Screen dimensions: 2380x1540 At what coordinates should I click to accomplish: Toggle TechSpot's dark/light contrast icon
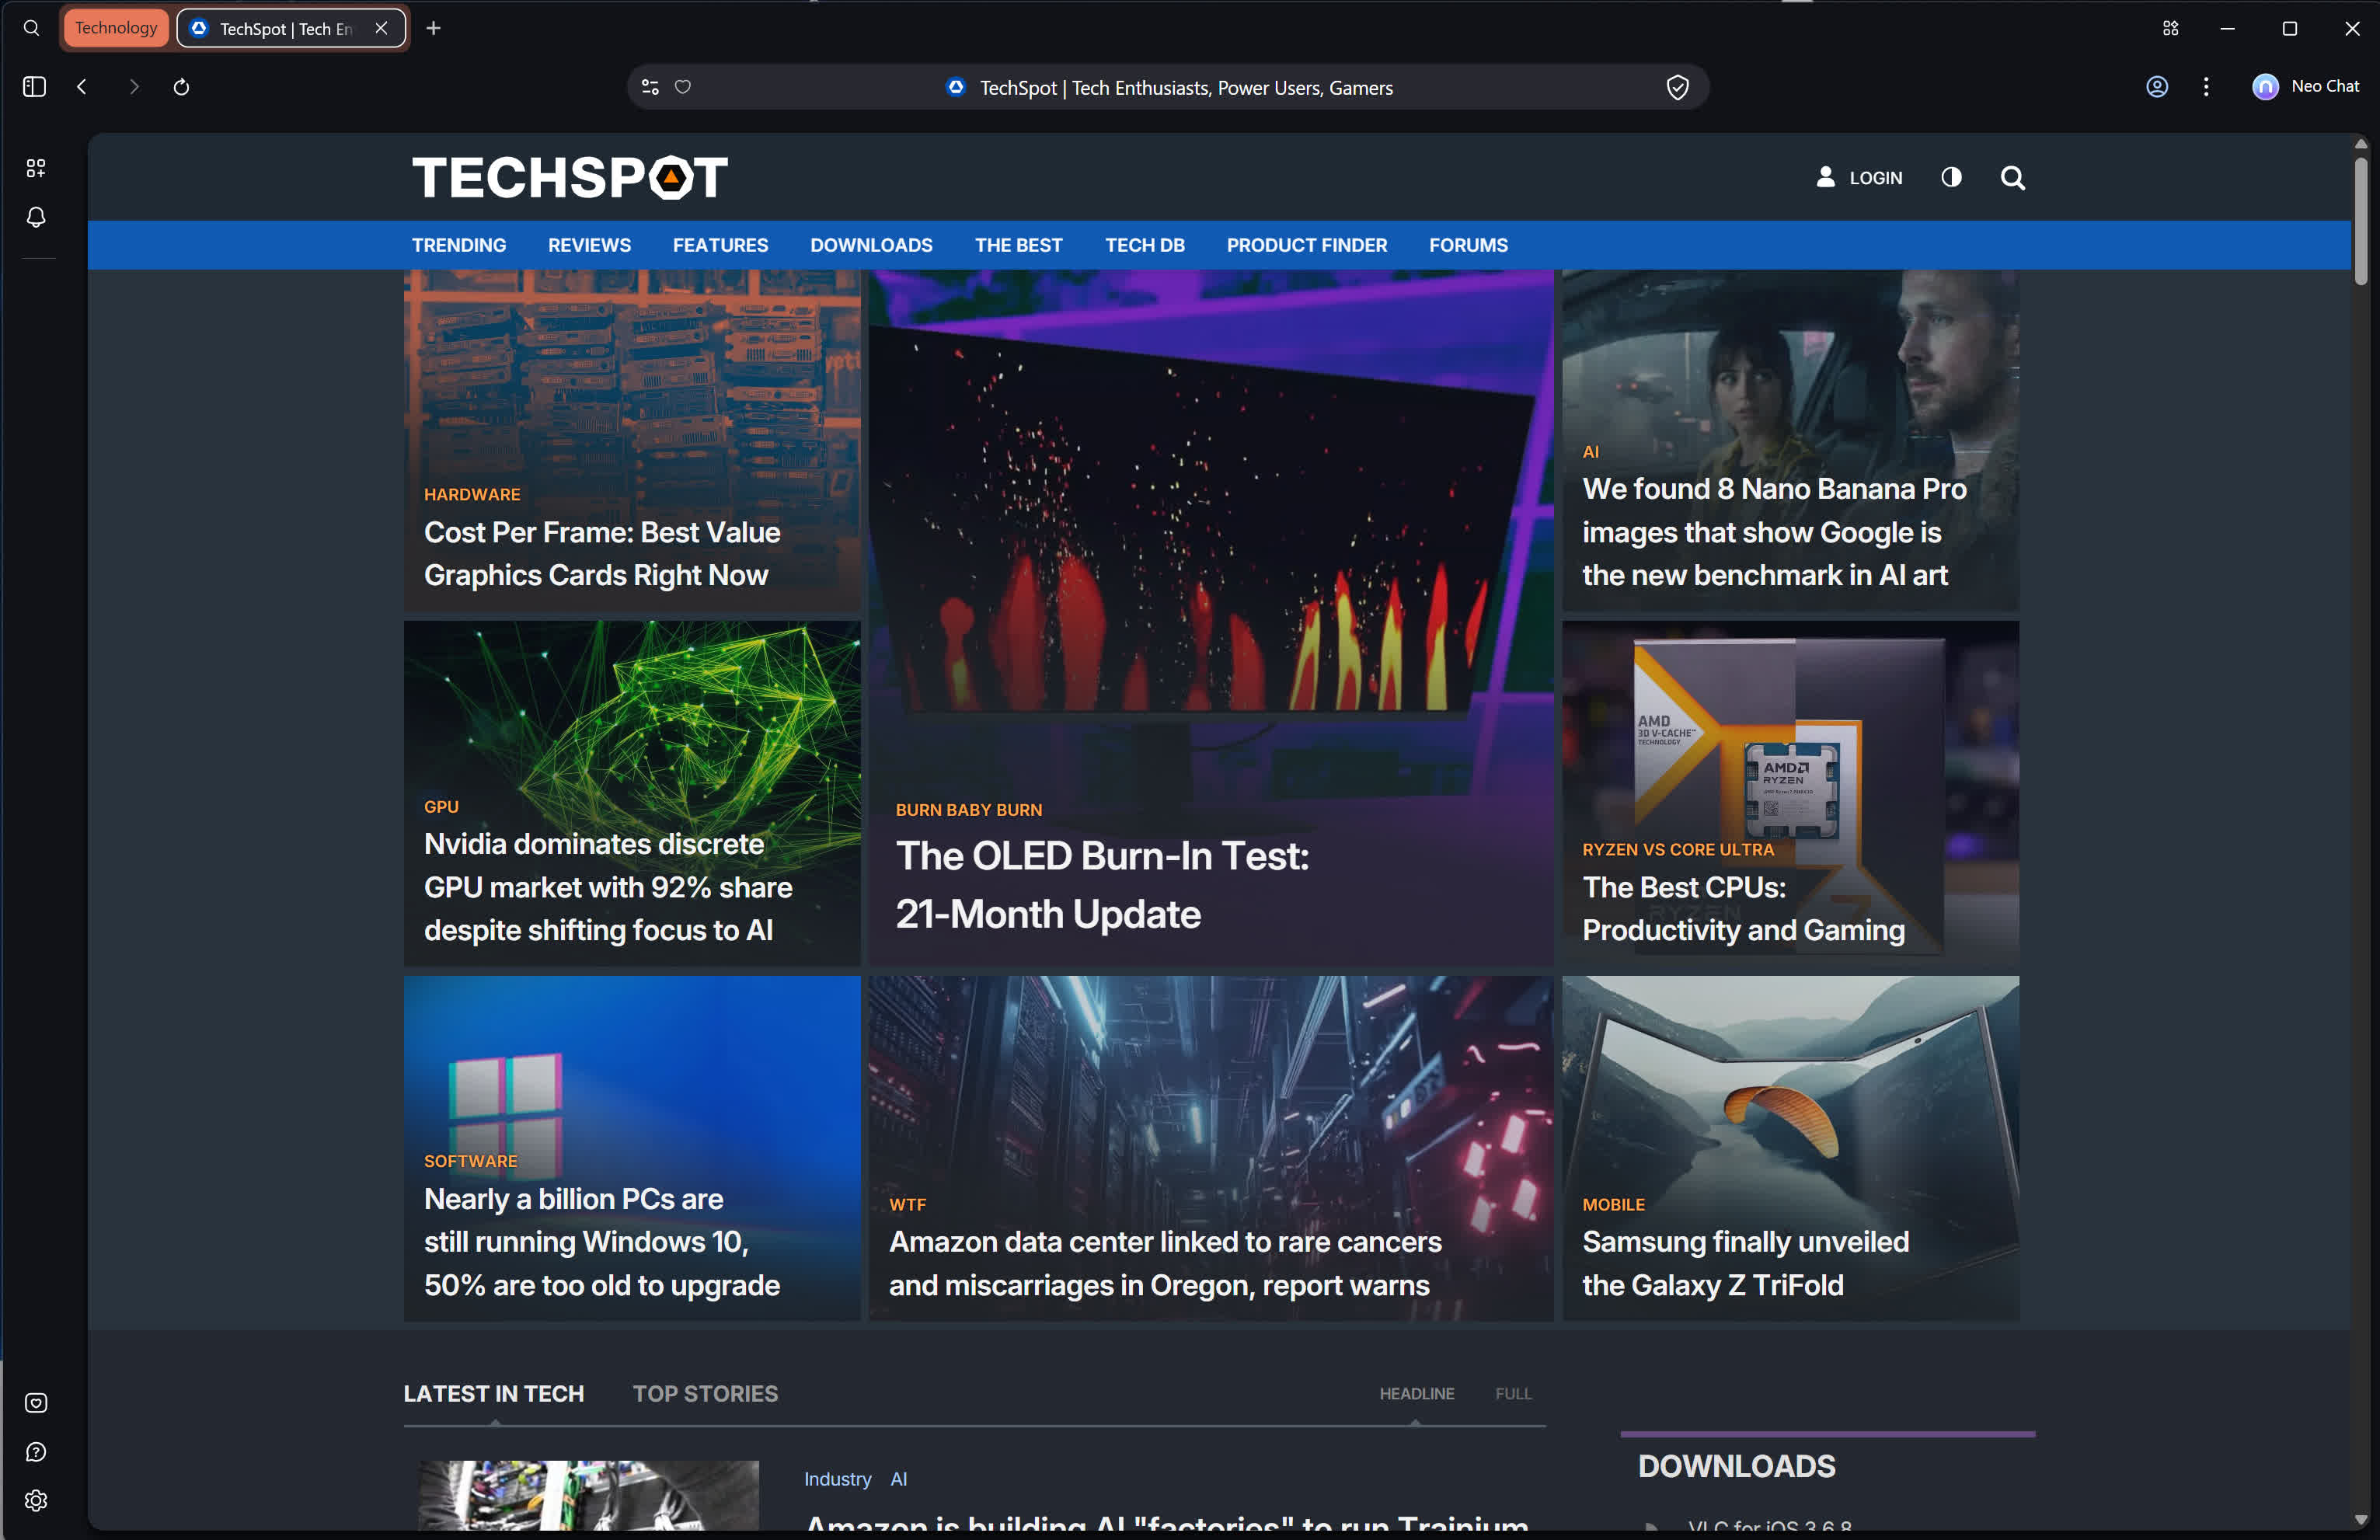(x=1950, y=178)
